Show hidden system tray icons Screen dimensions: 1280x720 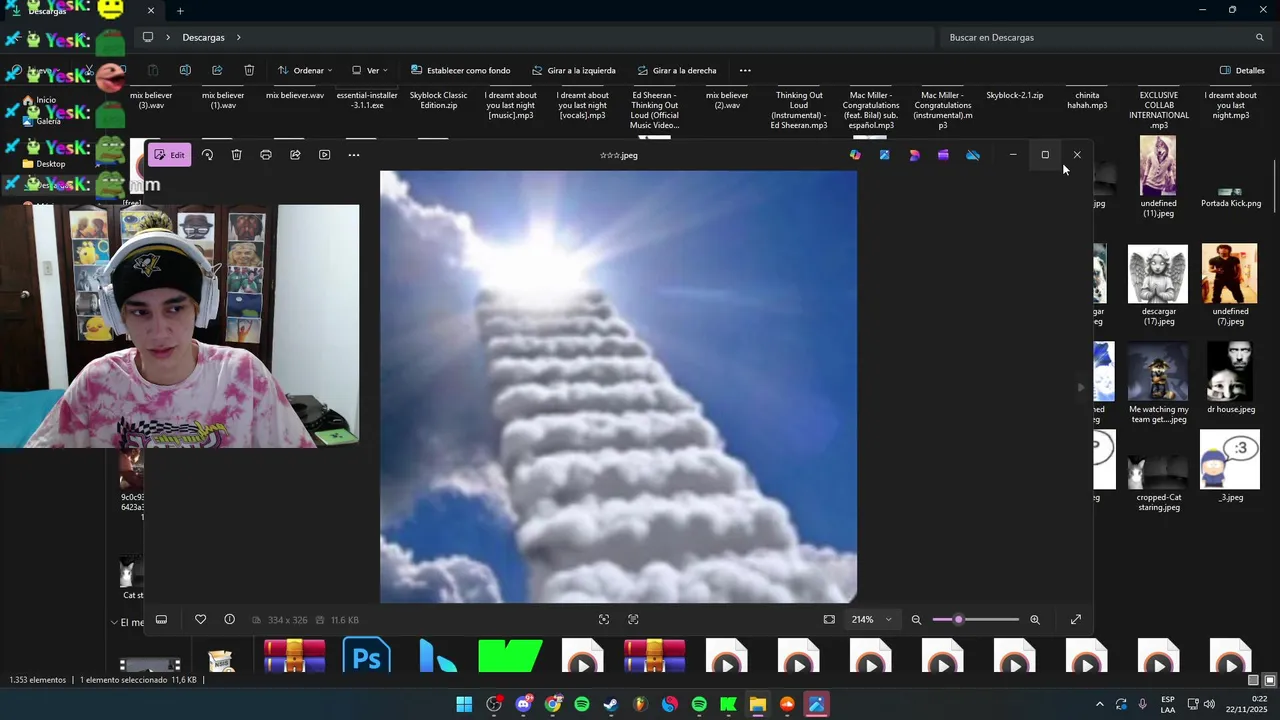click(1099, 704)
